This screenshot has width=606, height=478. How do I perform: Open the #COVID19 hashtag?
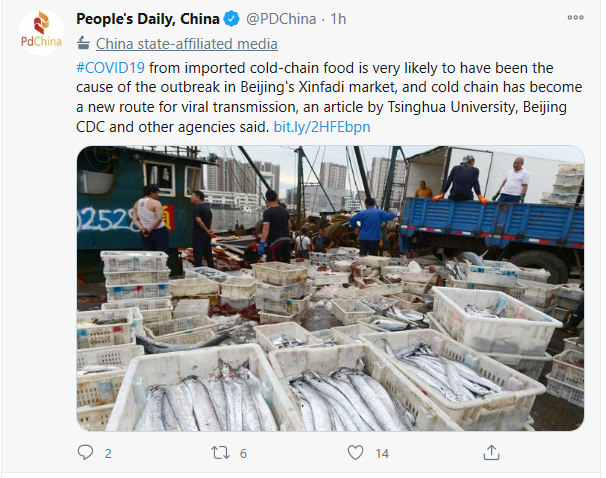click(x=111, y=68)
